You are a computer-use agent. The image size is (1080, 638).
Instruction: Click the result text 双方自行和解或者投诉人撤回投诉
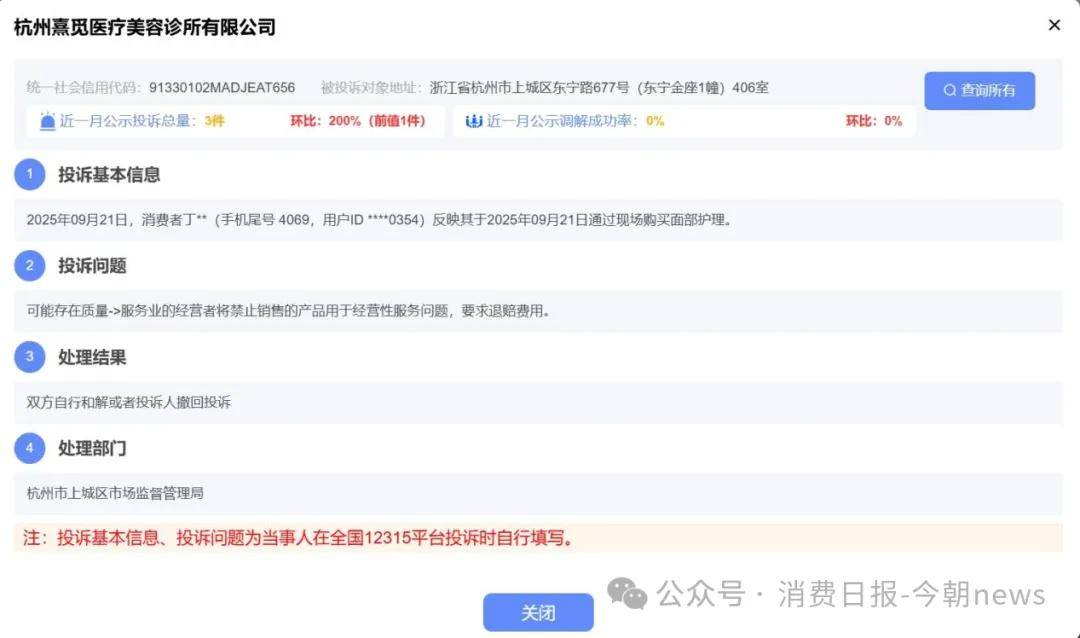pos(129,402)
